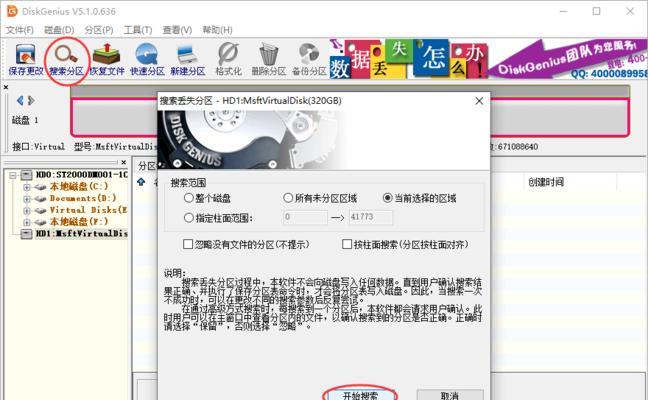Click the DiskGenius app logo icon
The width and height of the screenshot is (648, 400).
(12, 11)
